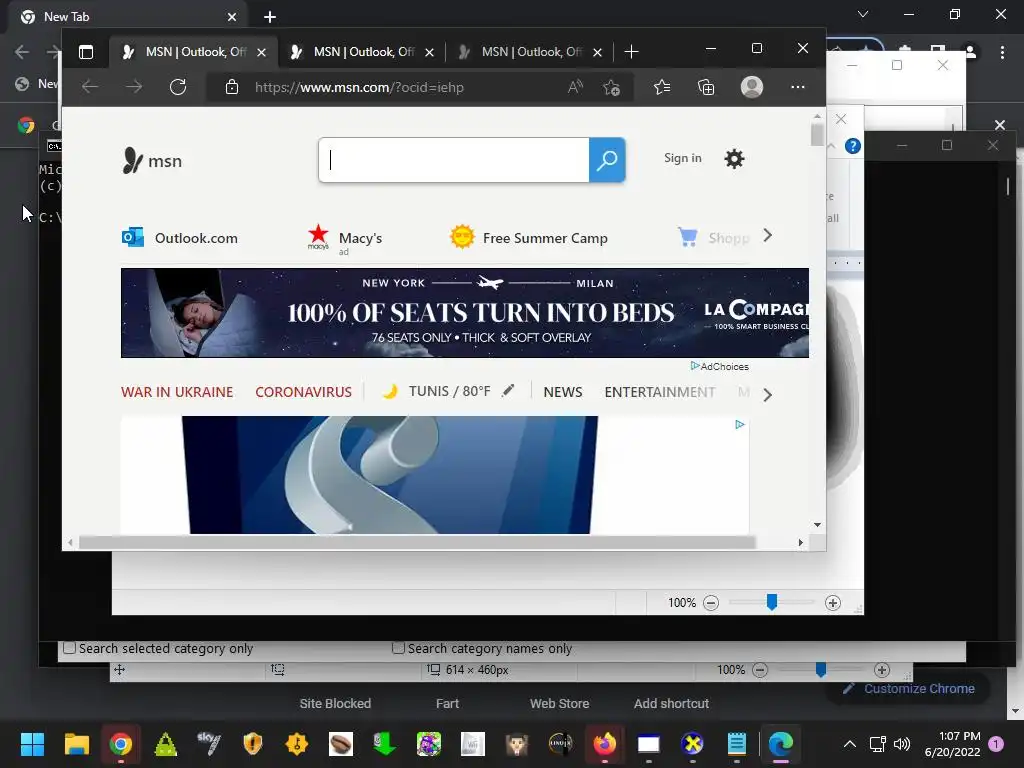Open taskbar clock showing 1:07 PM
This screenshot has height=768, width=1024.
point(952,744)
